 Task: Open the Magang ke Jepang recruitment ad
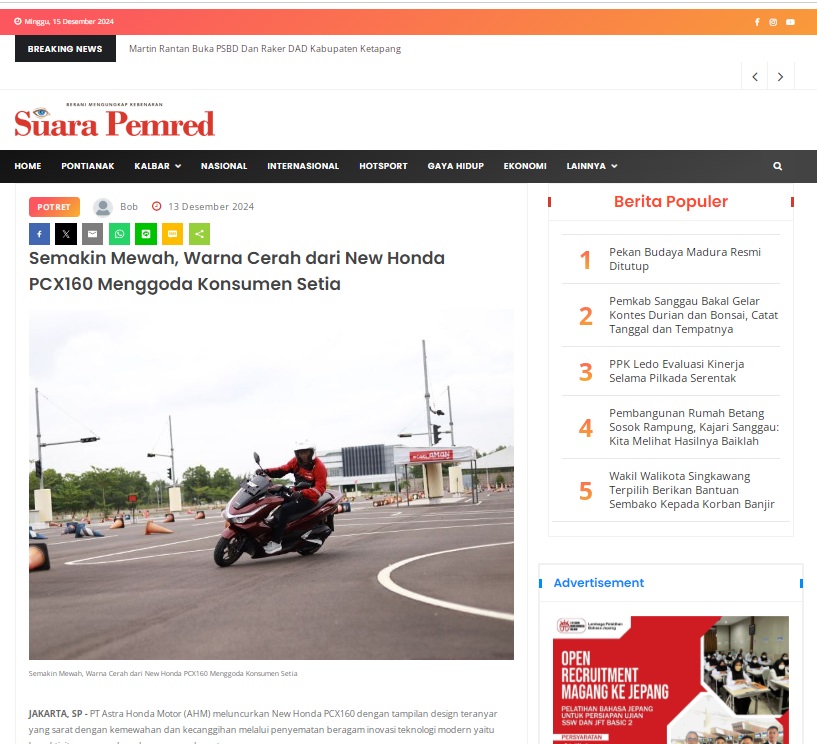click(671, 680)
